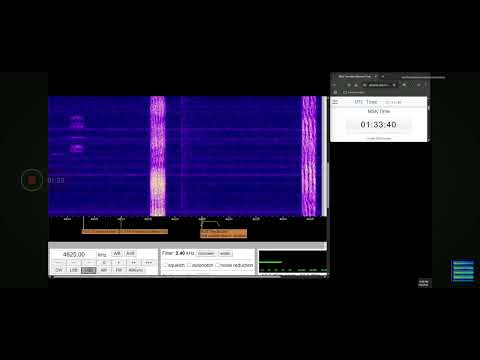This screenshot has height=360, width=480.
Task: Make the filter narrower
Action: pos(206,253)
